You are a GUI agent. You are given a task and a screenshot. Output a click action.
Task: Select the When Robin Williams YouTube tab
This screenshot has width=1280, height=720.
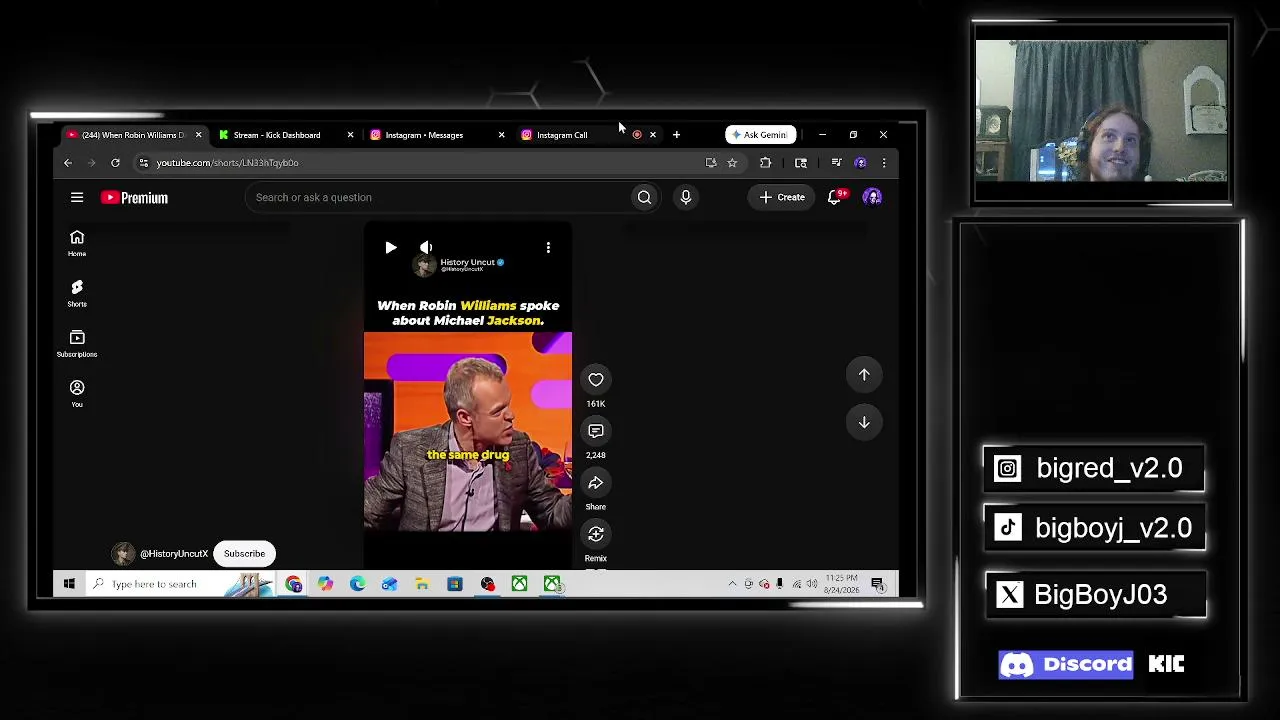[x=134, y=135]
